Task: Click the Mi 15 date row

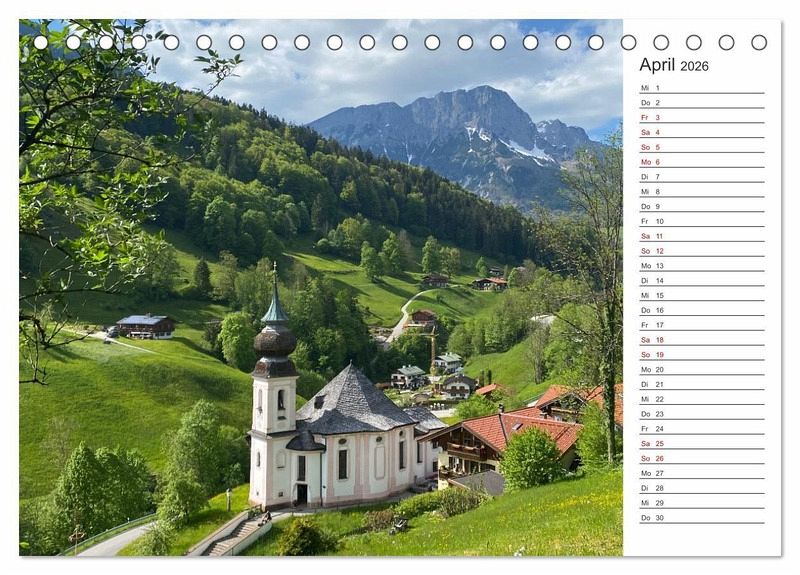Action: (700, 295)
